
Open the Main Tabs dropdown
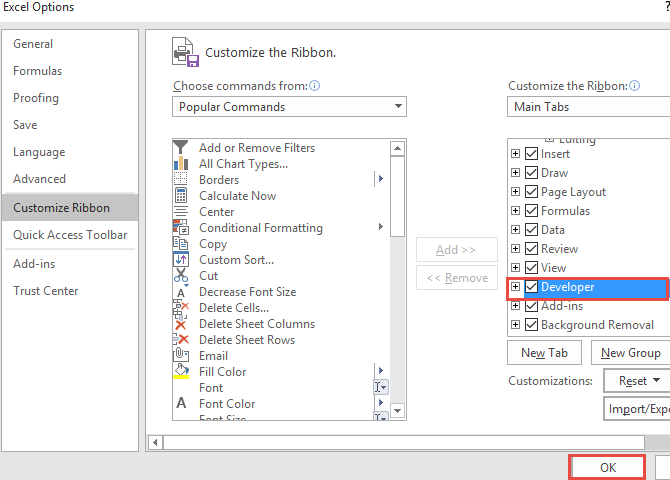coord(588,106)
